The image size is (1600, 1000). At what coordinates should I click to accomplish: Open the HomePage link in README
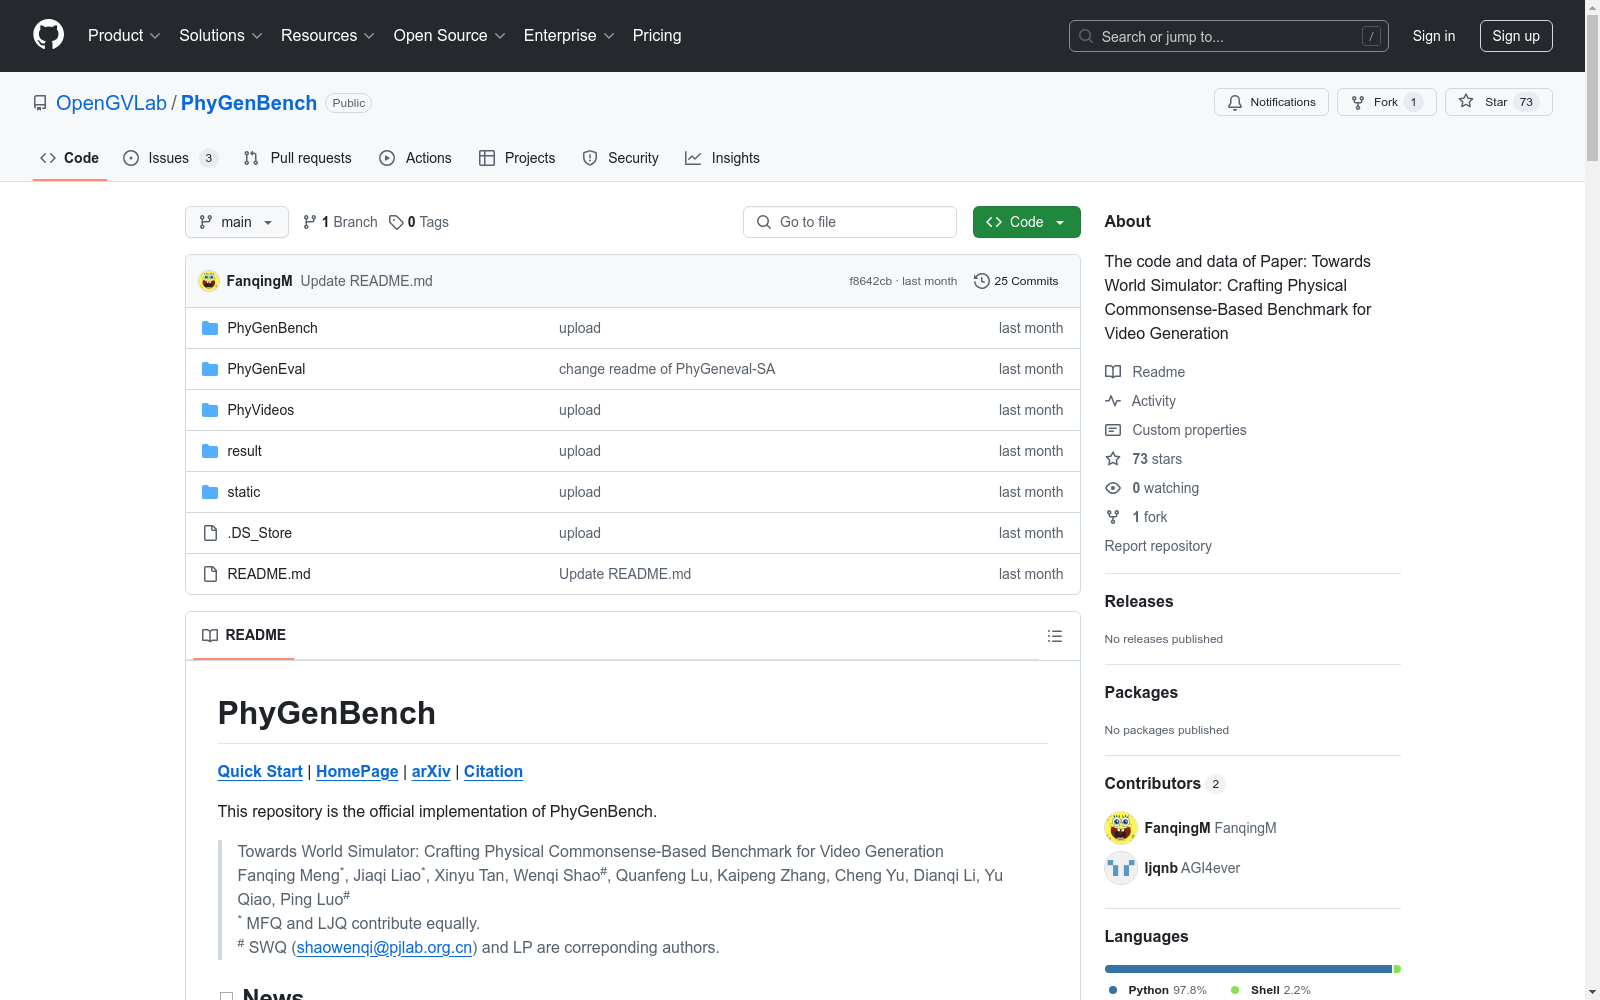coord(357,771)
